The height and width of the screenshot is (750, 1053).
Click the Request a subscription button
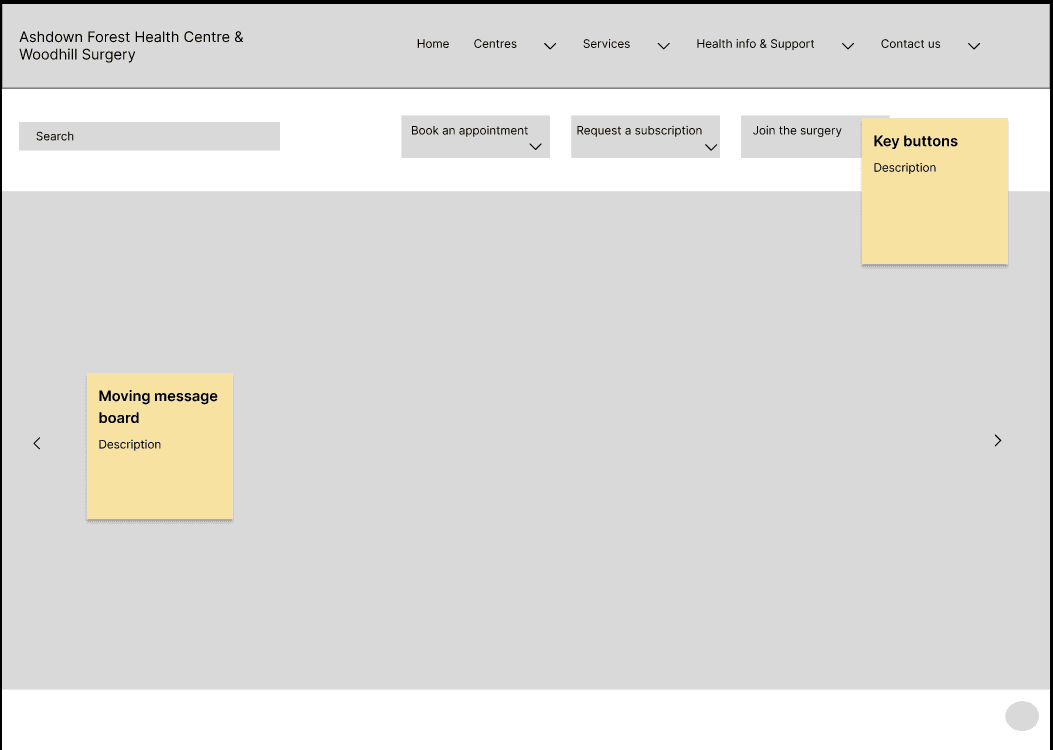pyautogui.click(x=645, y=136)
